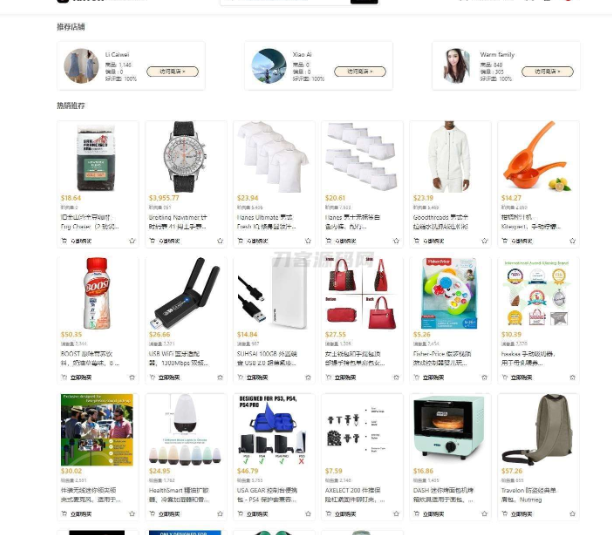Click star icon on Breitling Navitimer watch card

point(220,241)
